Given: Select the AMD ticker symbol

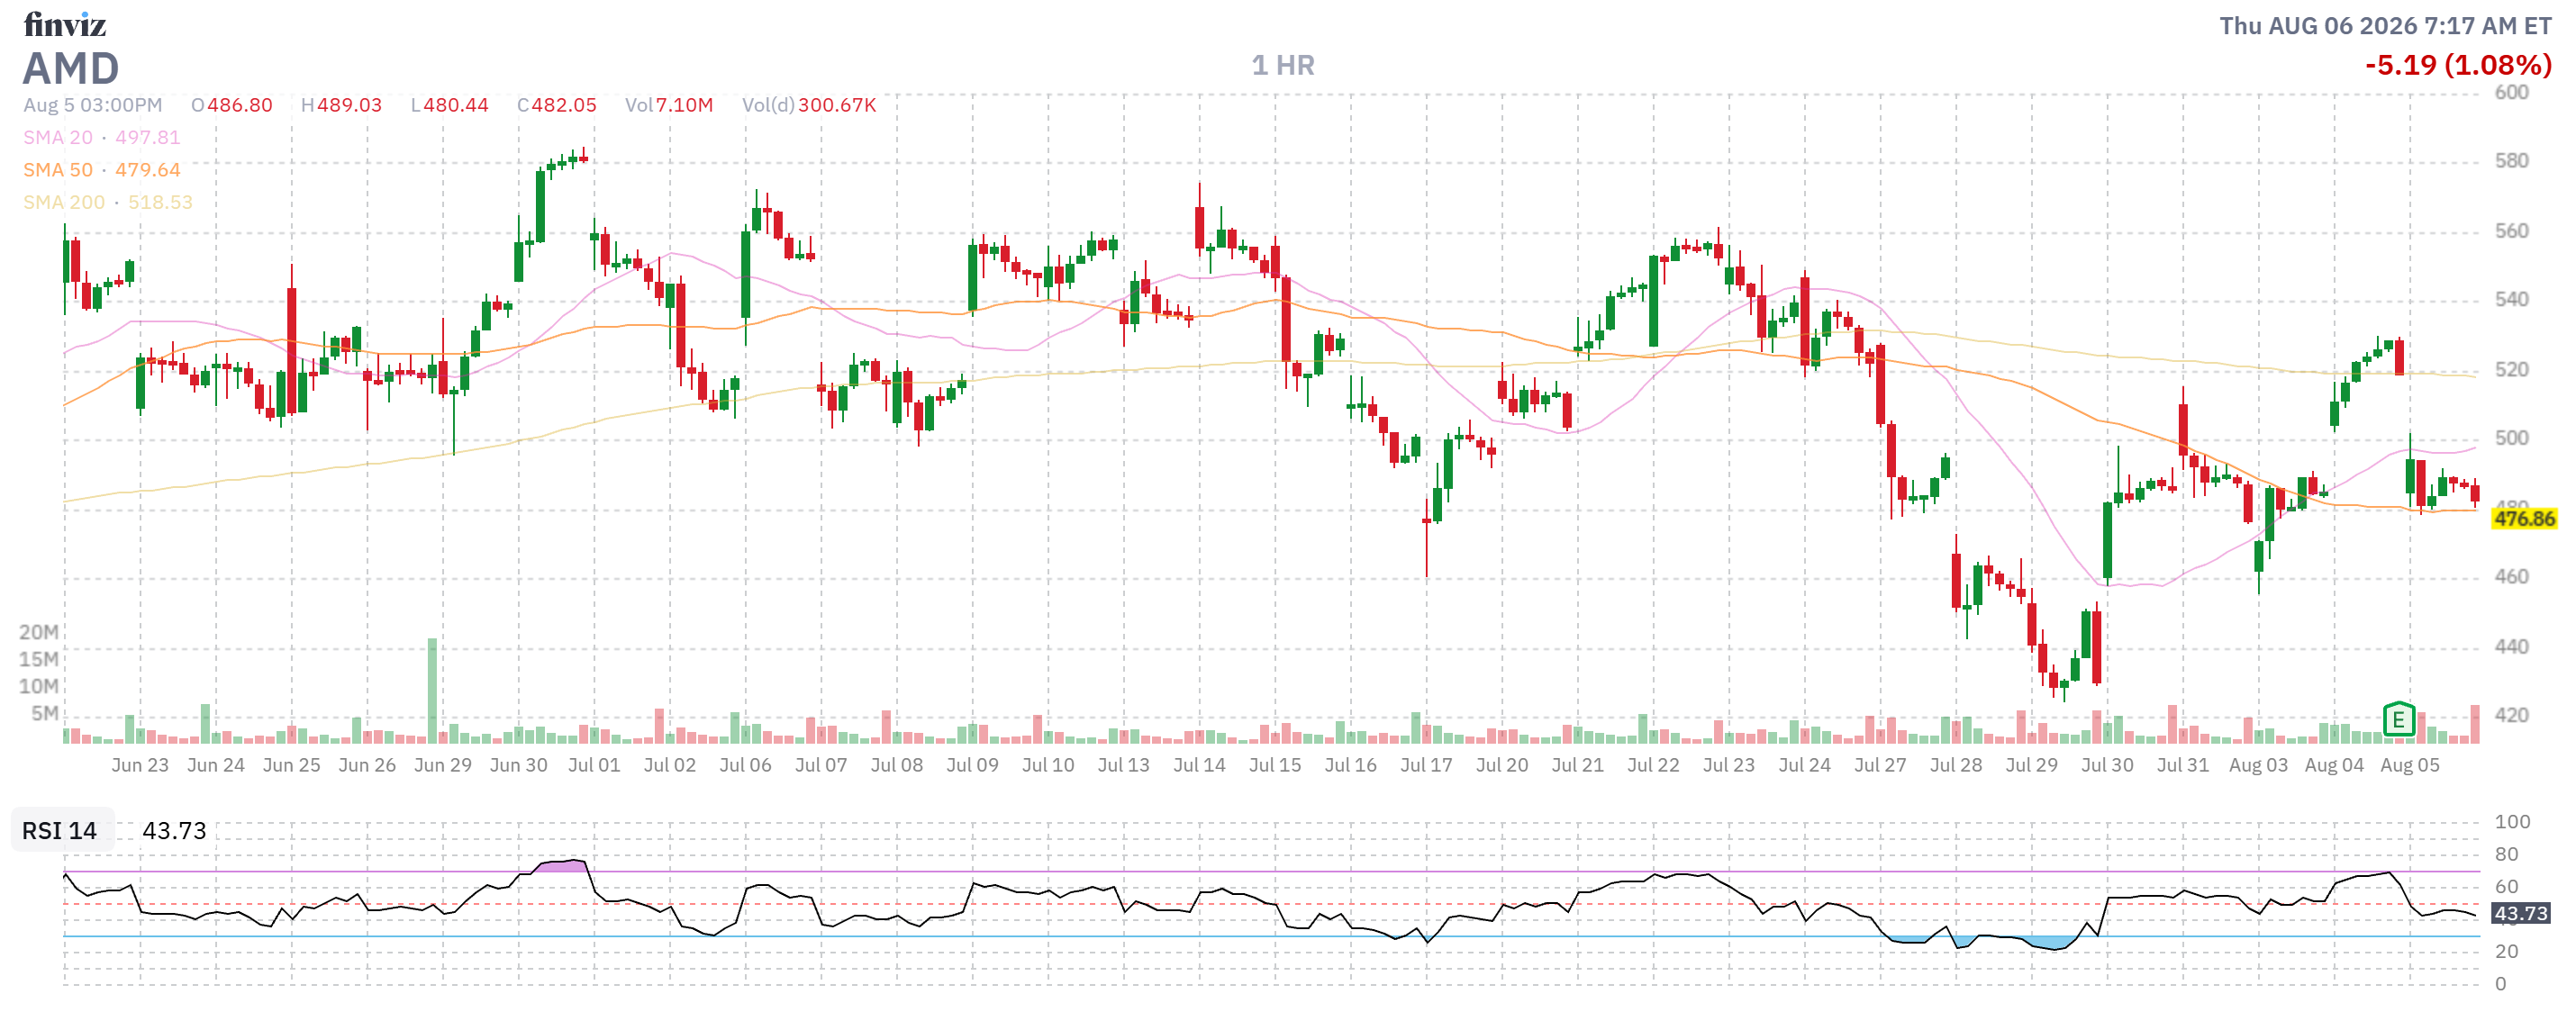Looking at the screenshot, I should [71, 68].
